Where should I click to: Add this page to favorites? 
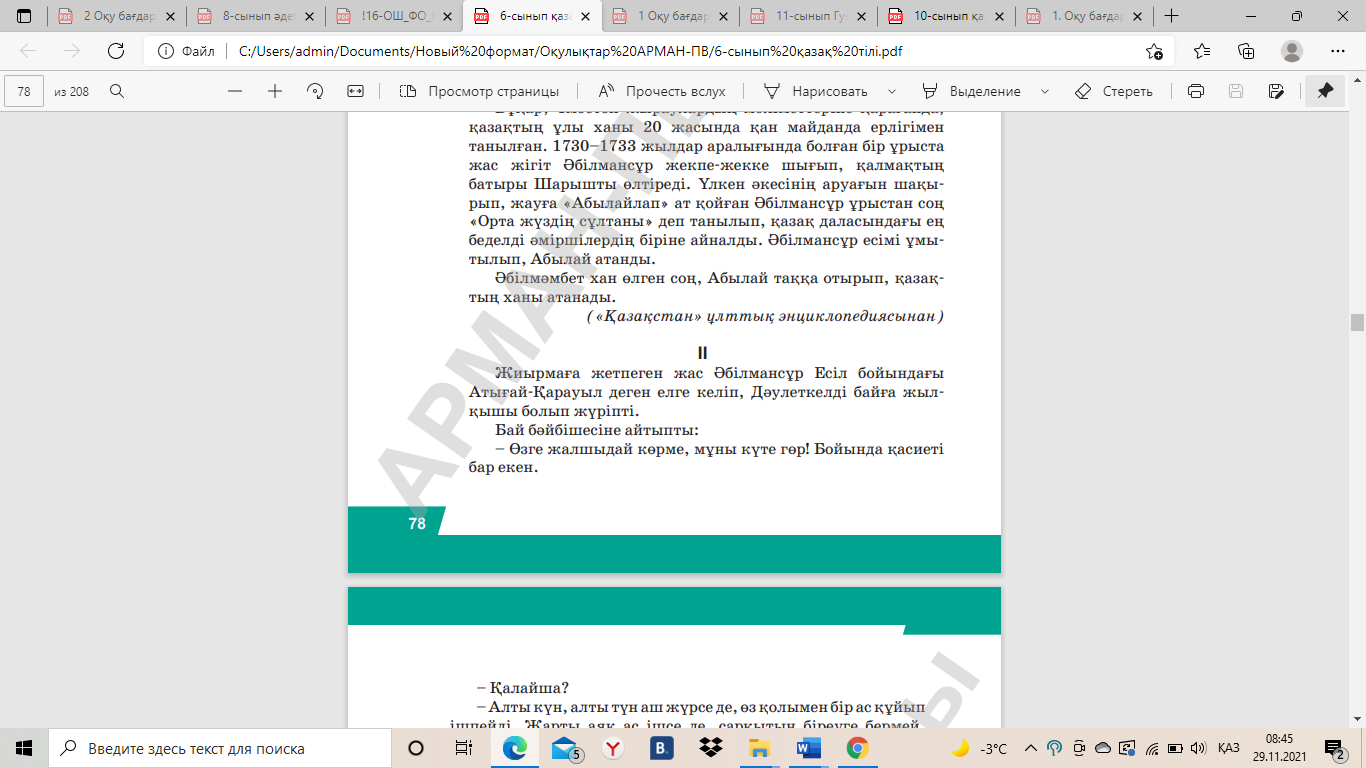click(1155, 52)
